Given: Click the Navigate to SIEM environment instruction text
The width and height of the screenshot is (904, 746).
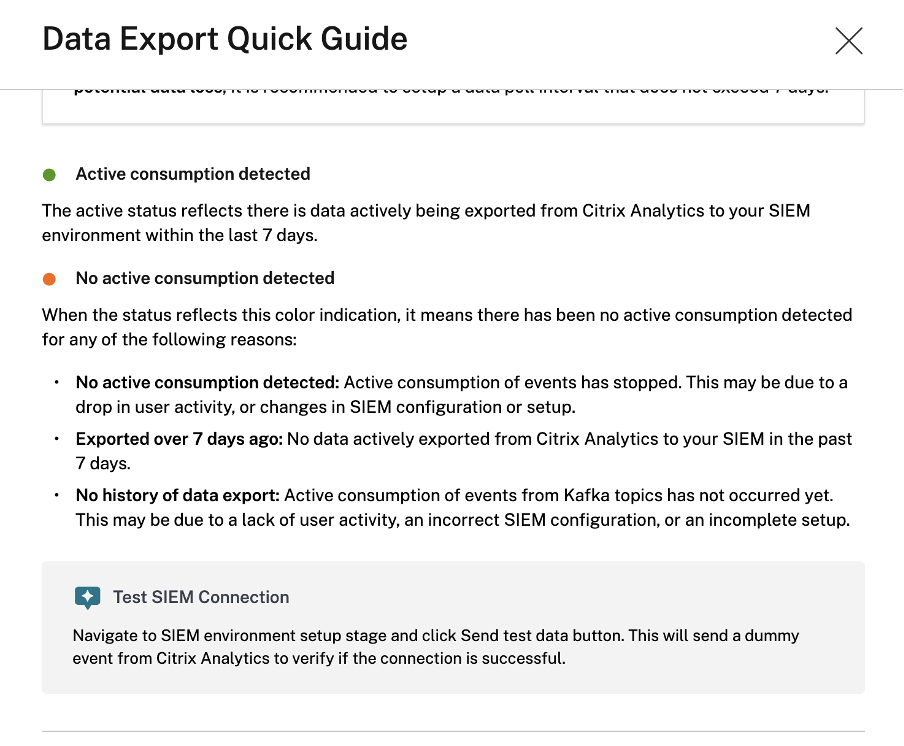Looking at the screenshot, I should click(436, 647).
